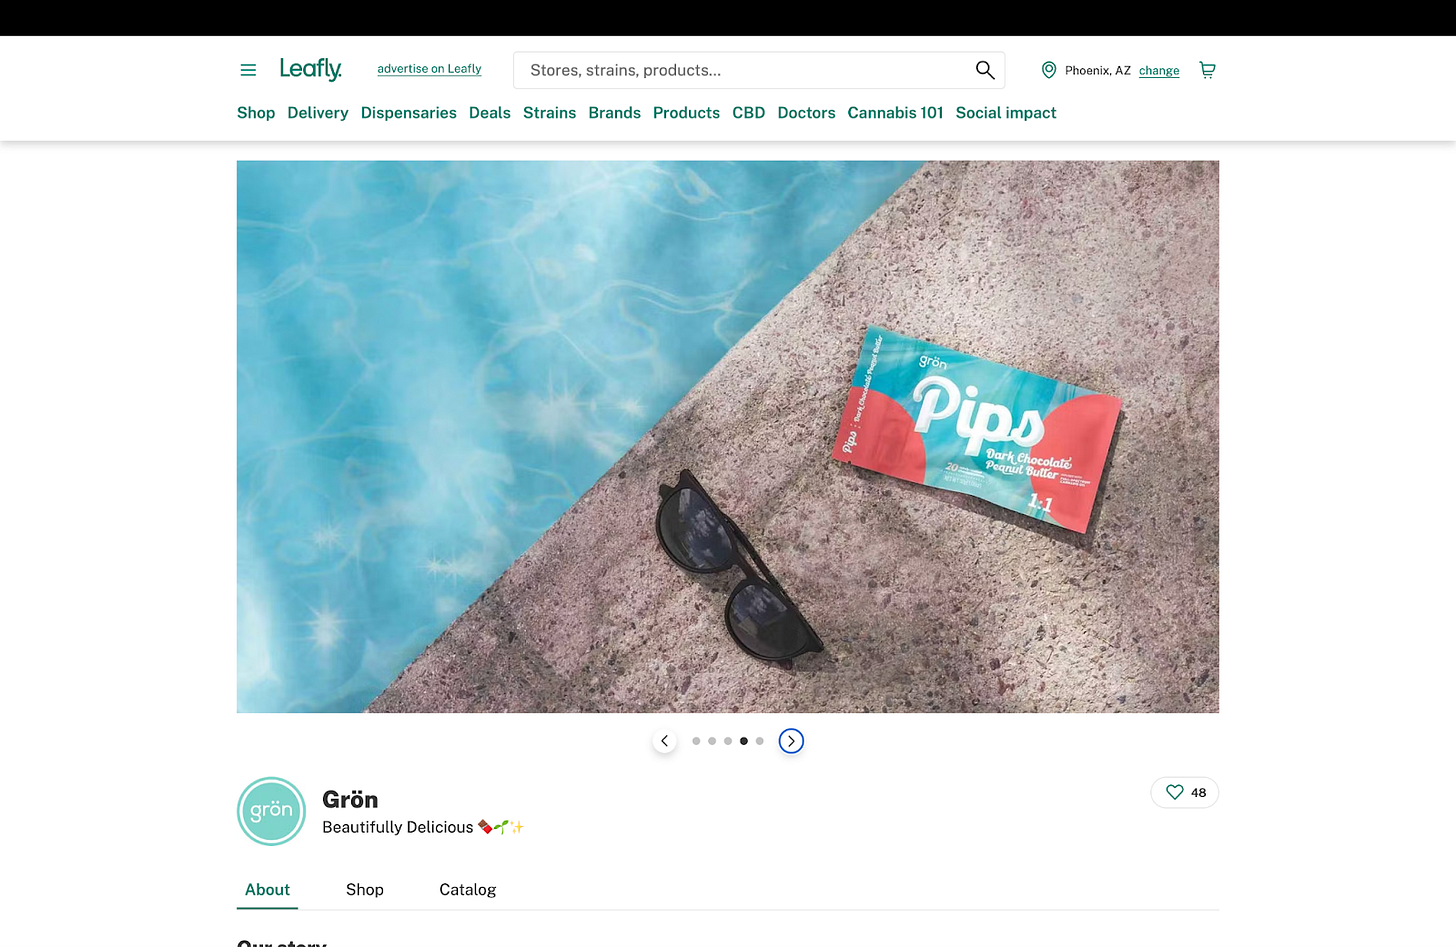Open the hamburger menu icon
Viewport: 1456px width, 947px height.
248,70
